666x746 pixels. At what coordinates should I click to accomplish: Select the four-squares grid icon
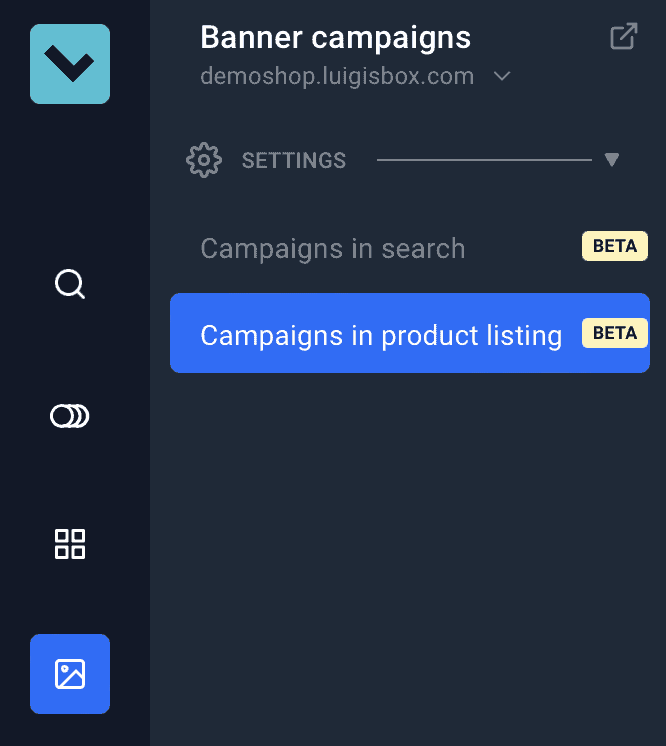[70, 544]
